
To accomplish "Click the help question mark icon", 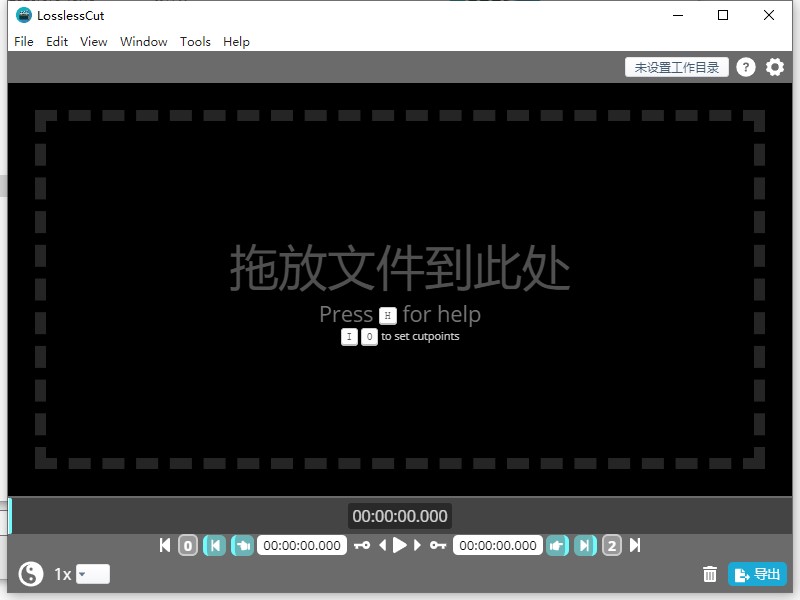I will [x=745, y=67].
